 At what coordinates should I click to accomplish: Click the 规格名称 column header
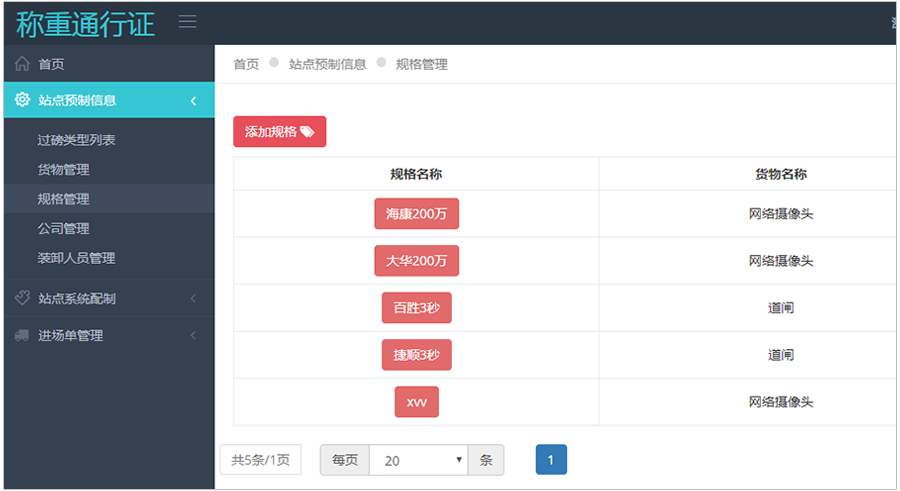pos(416,174)
